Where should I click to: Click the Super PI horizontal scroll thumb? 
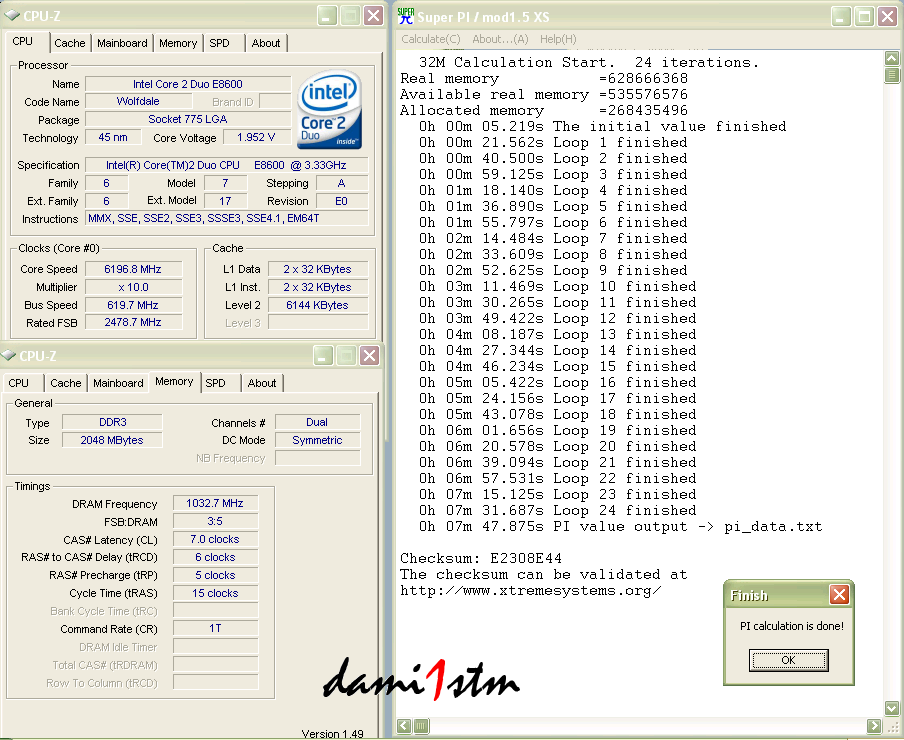pyautogui.click(x=421, y=726)
